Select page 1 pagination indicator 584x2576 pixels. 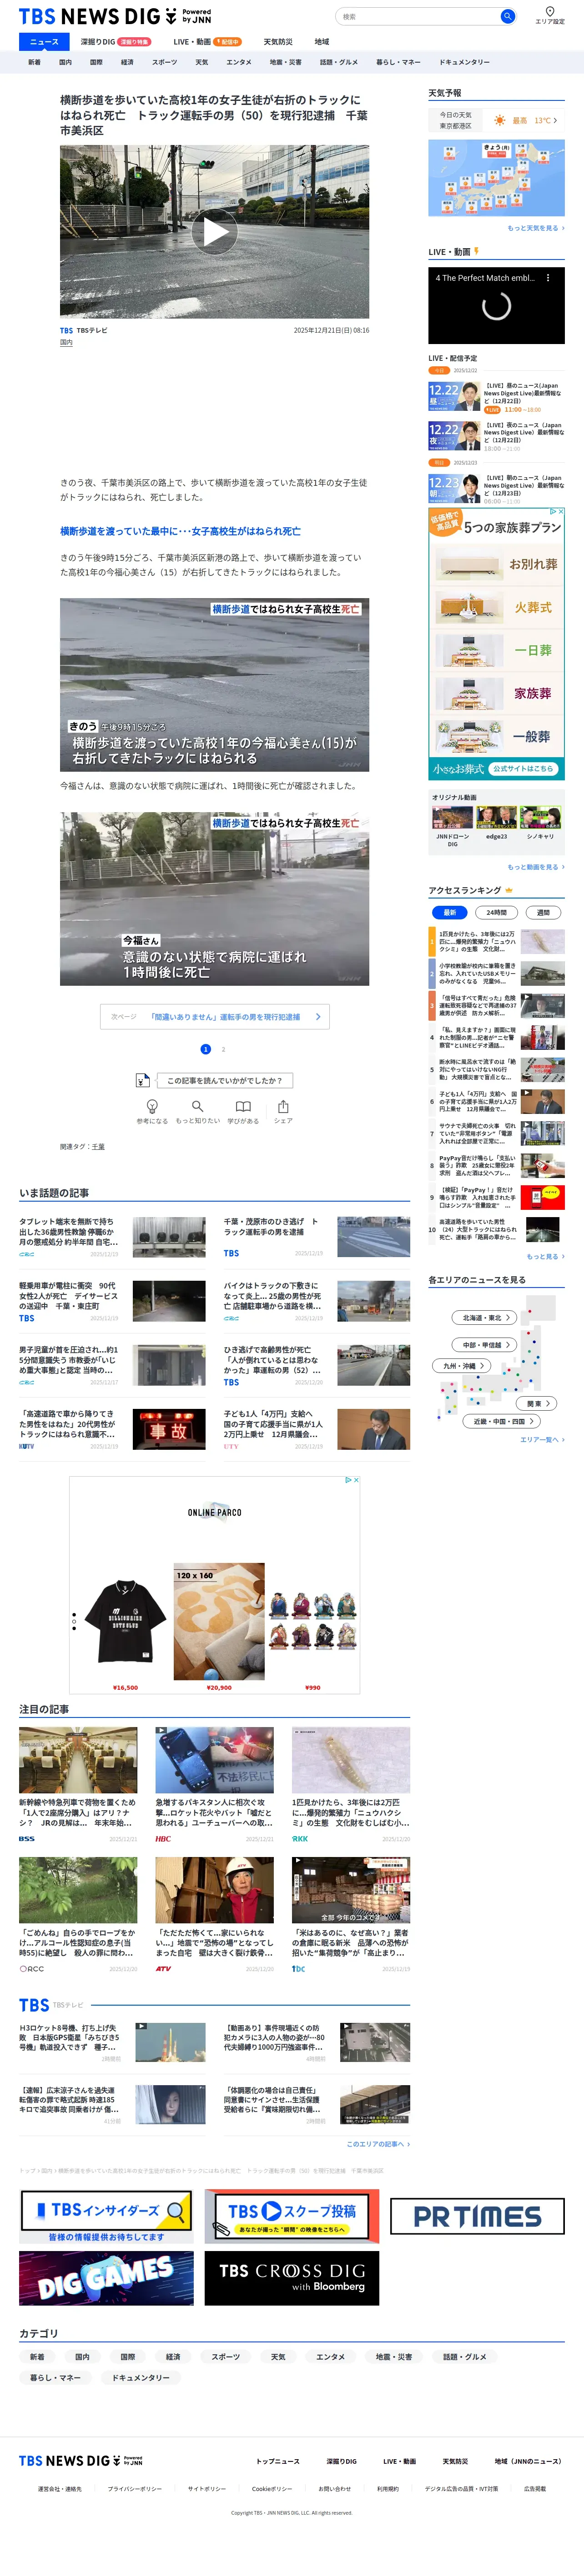(x=205, y=1049)
